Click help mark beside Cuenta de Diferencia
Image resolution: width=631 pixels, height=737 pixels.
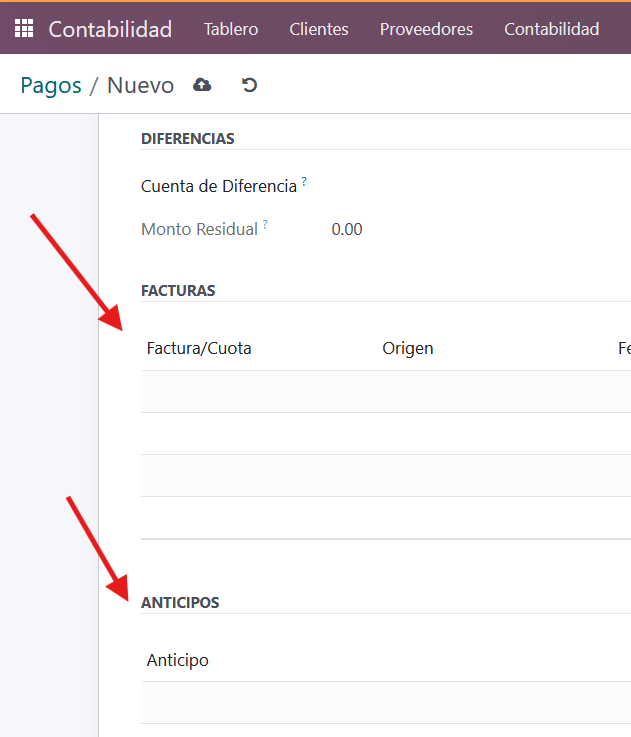coord(304,182)
